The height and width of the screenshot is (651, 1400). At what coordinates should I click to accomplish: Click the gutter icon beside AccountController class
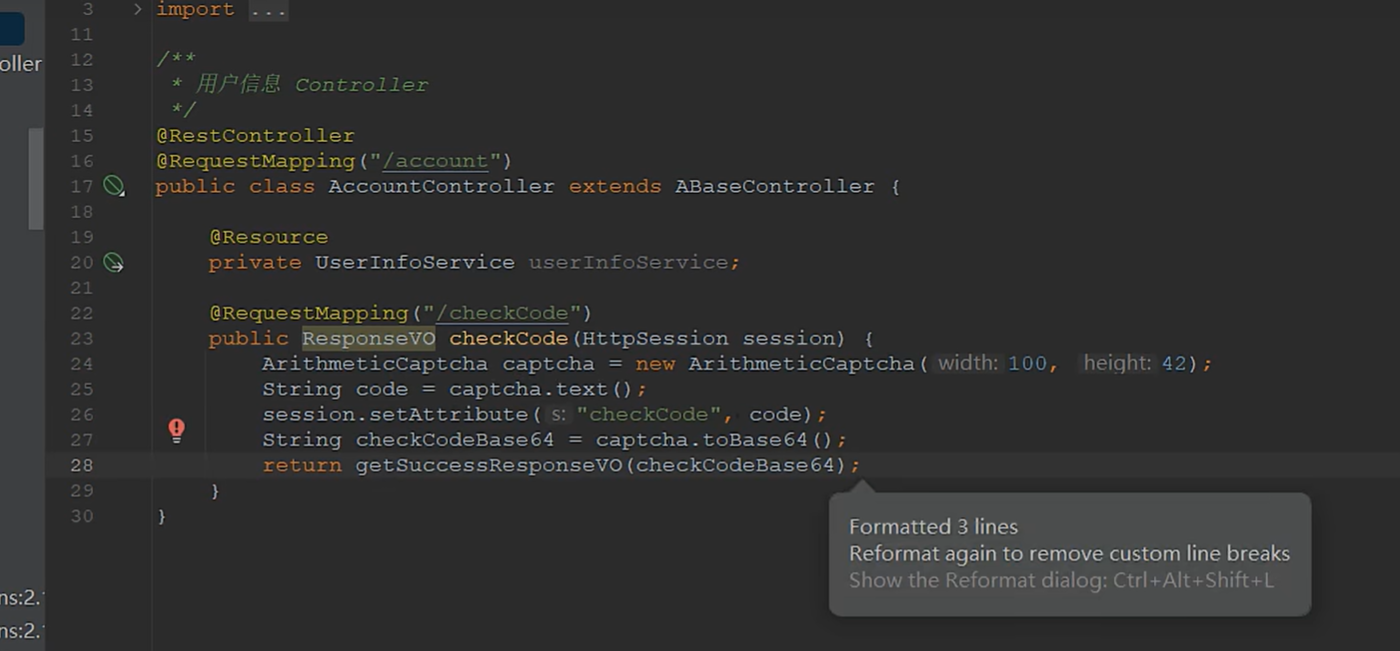114,186
